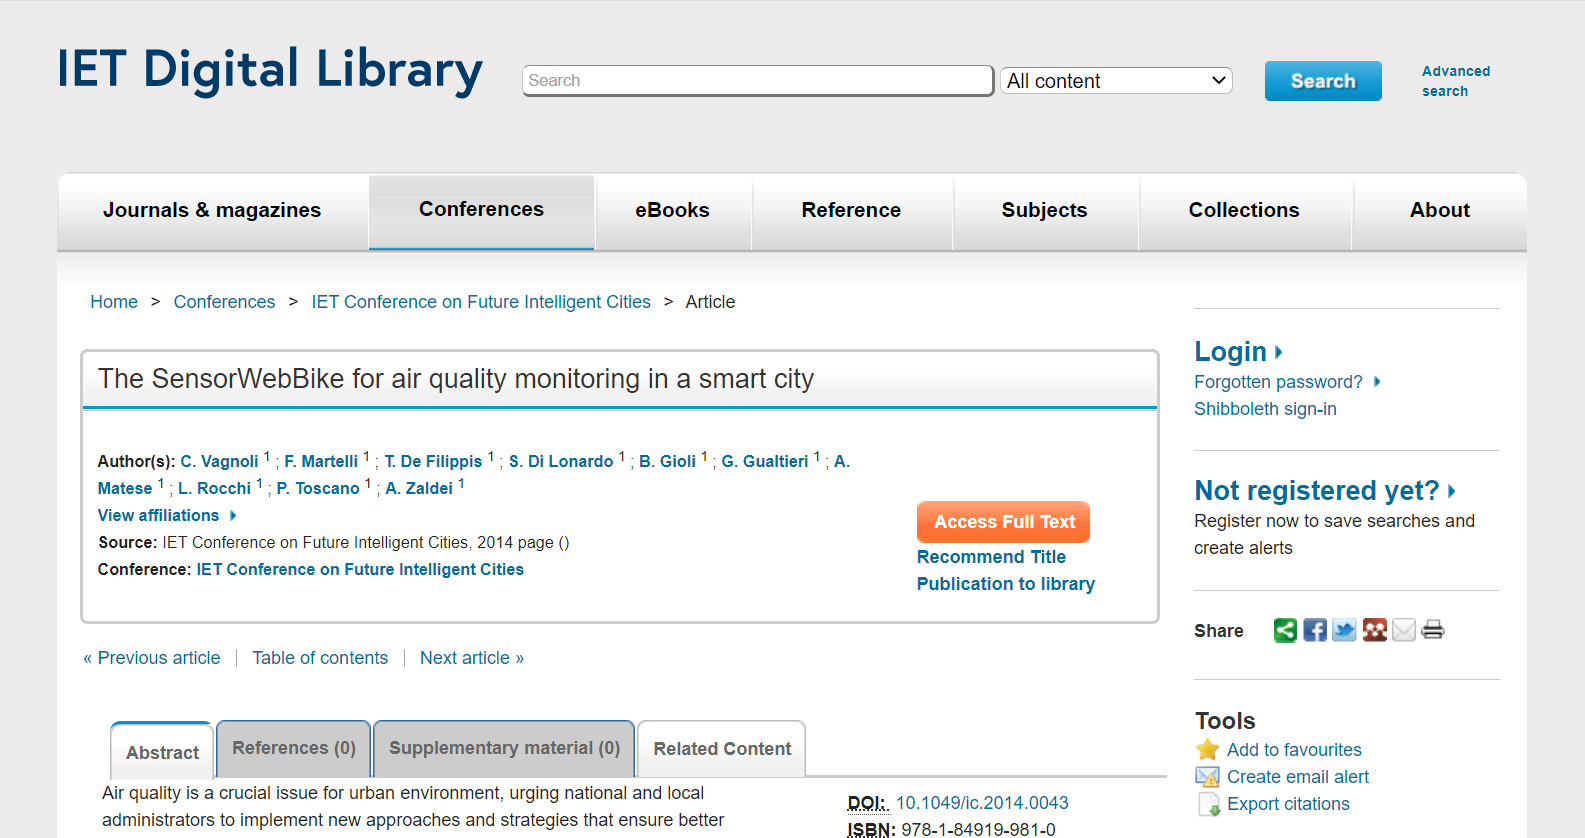1585x838 pixels.
Task: Click Export citations link
Action: point(1288,804)
